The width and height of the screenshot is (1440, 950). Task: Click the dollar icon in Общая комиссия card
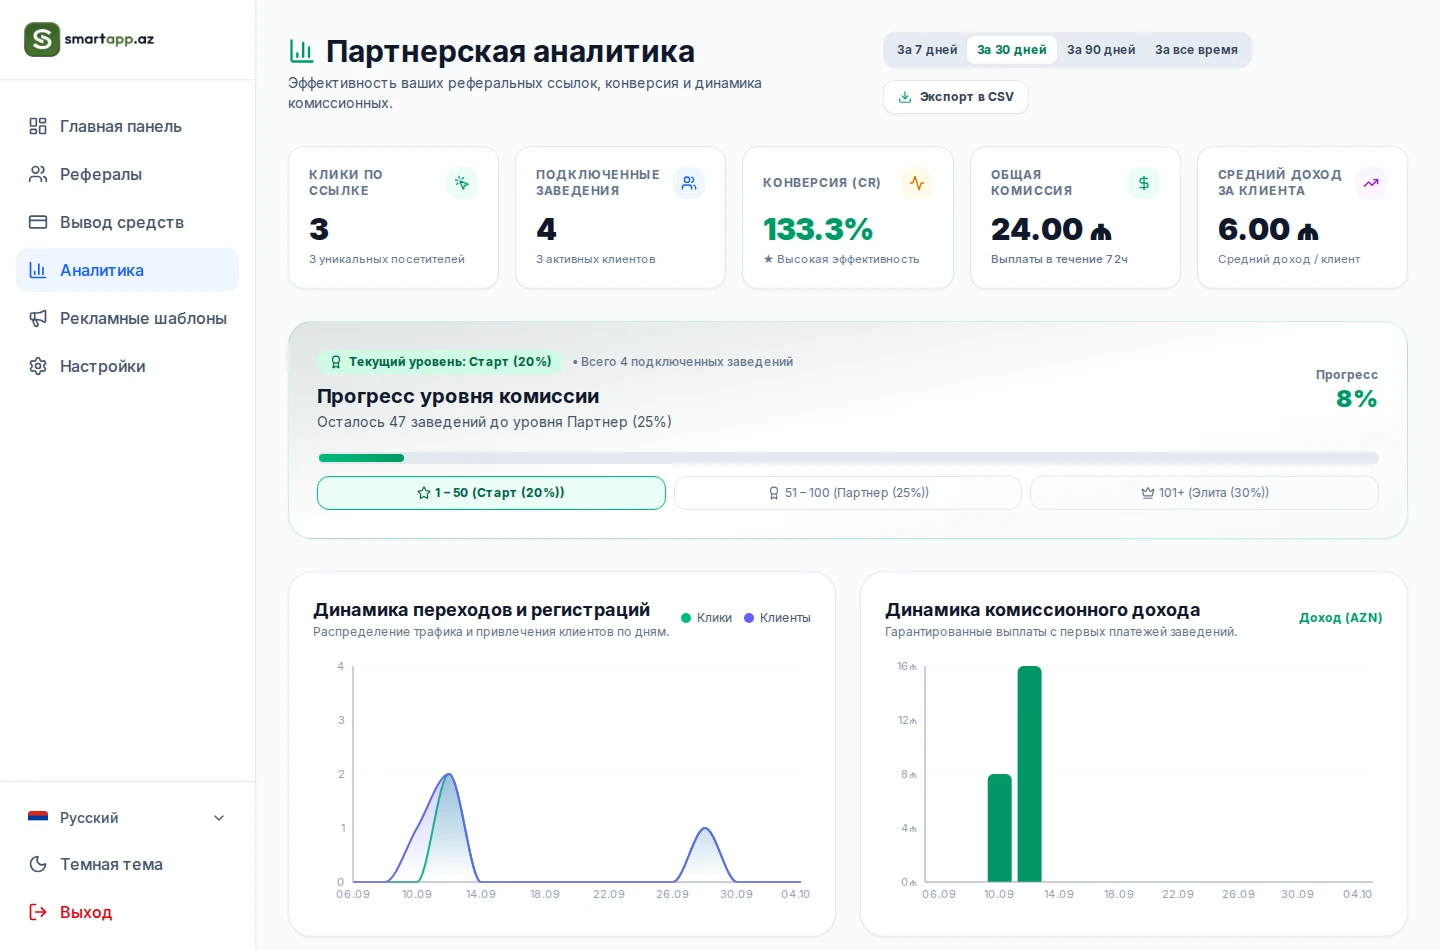1144,183
